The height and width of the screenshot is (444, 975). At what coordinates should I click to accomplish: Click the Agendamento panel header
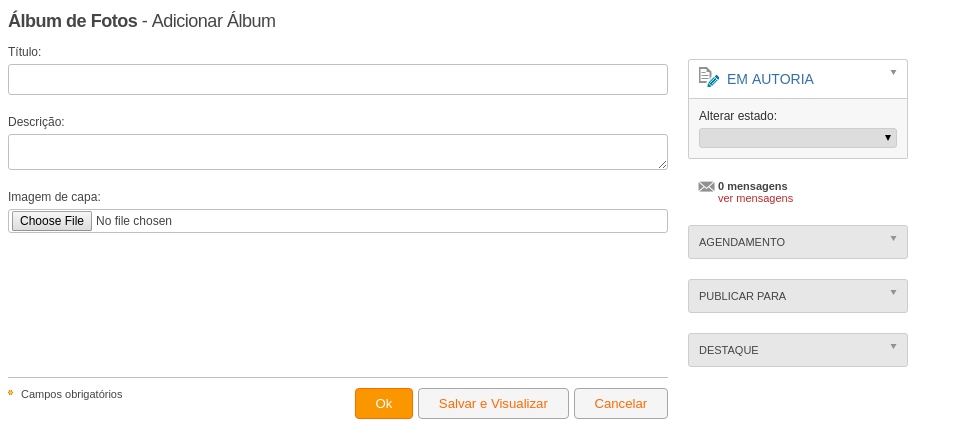point(798,242)
